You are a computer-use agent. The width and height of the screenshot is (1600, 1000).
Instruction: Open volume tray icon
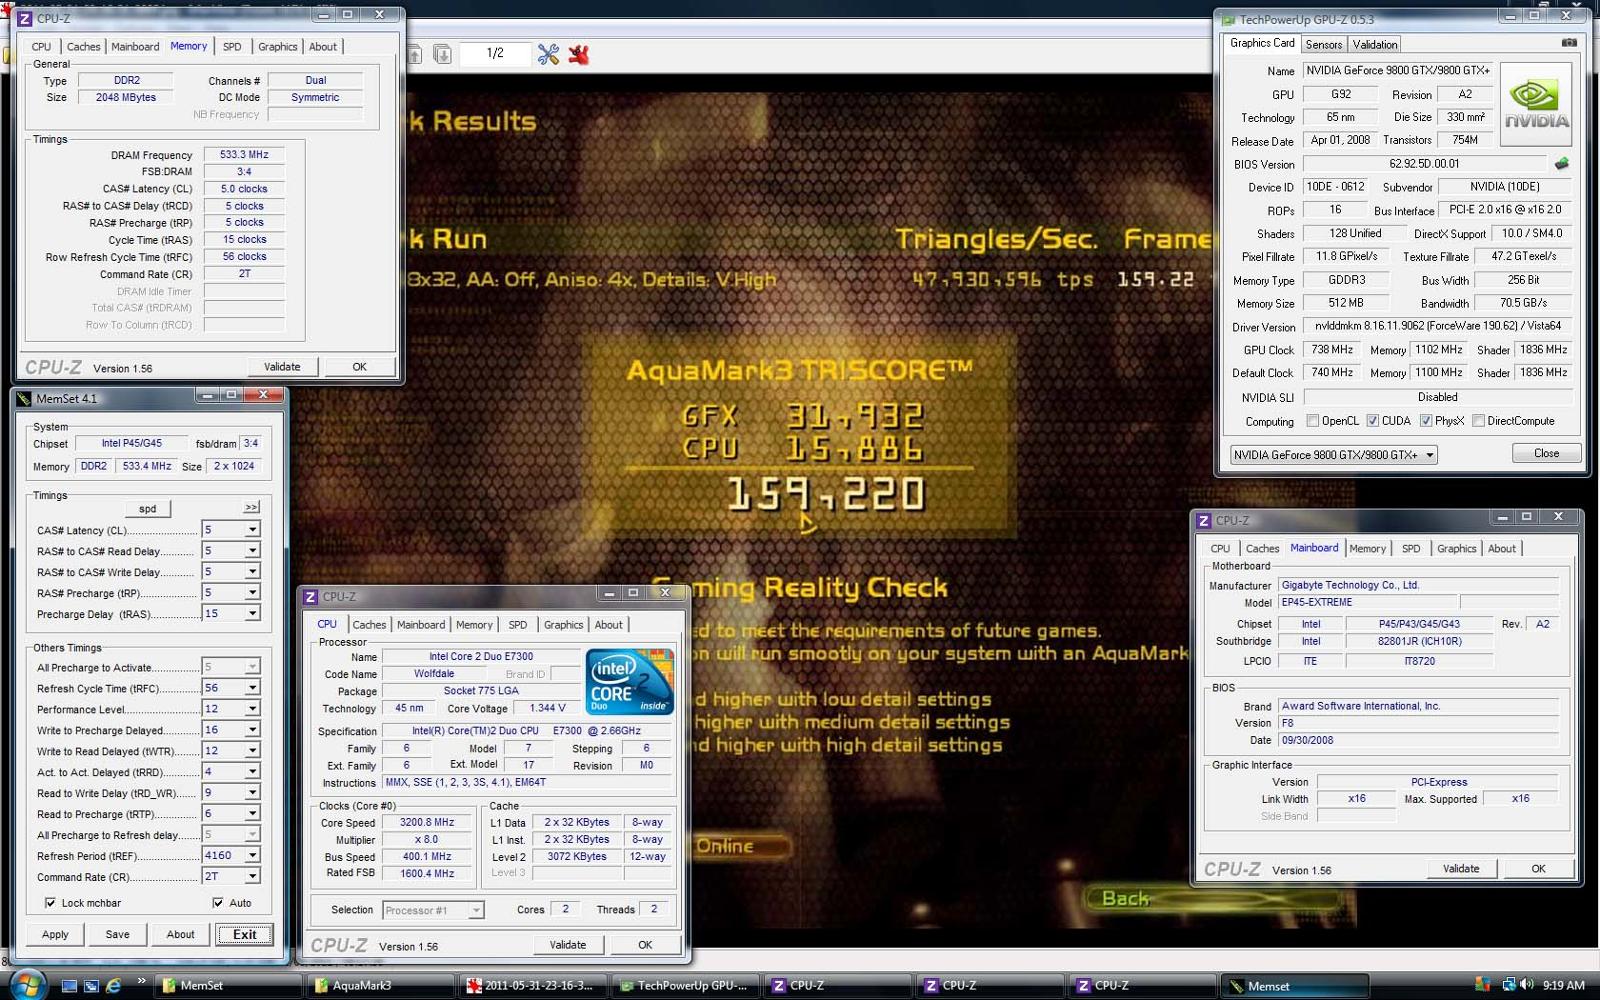[1527, 985]
